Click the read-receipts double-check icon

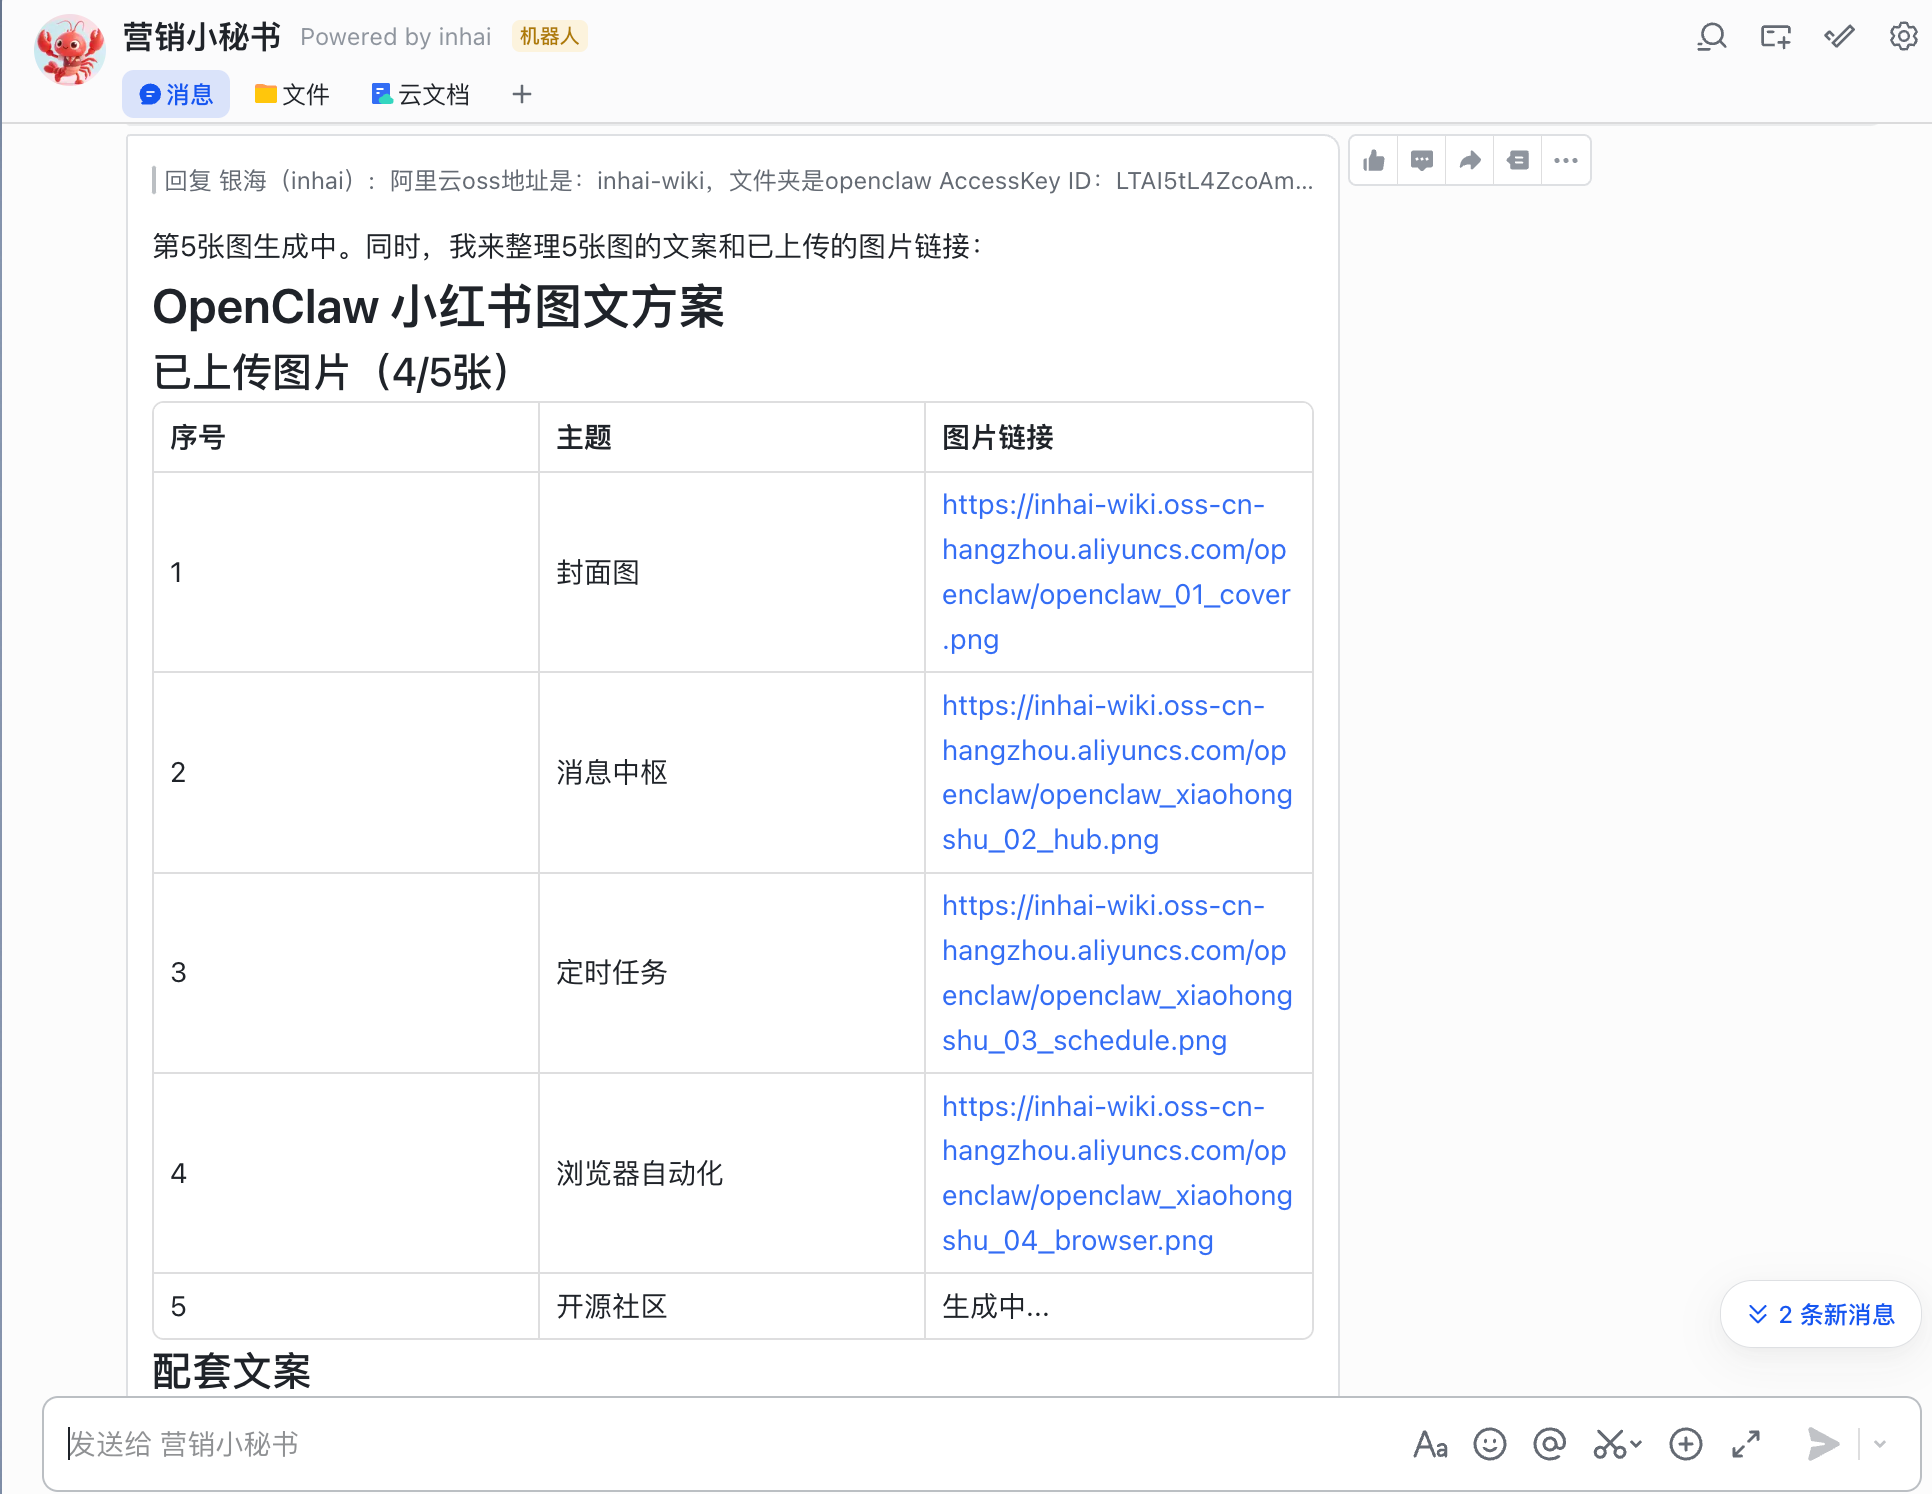point(1839,36)
